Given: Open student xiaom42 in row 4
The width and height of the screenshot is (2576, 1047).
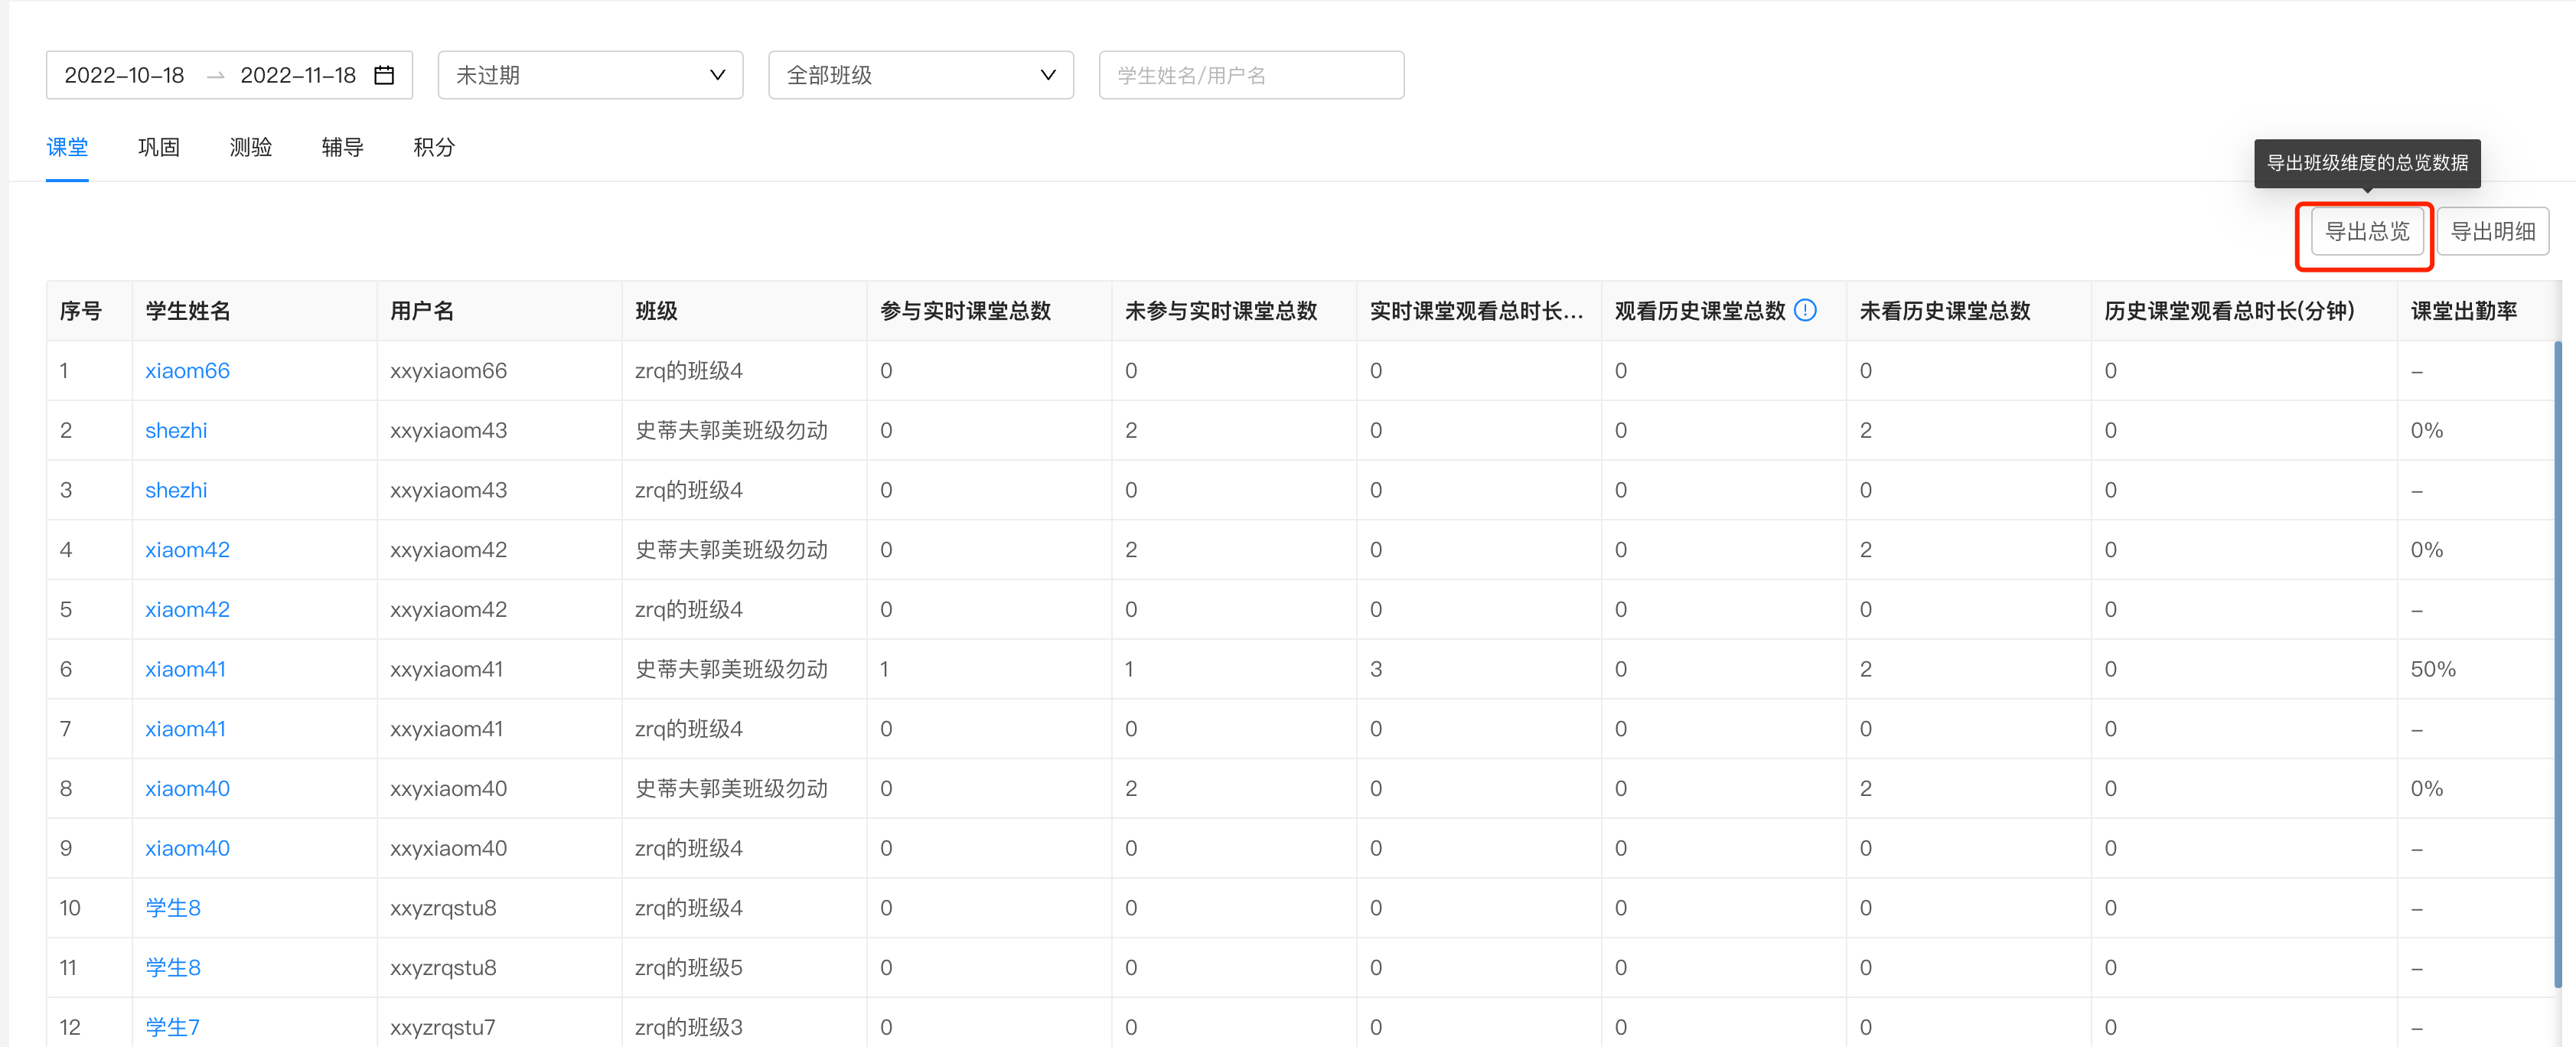Looking at the screenshot, I should pos(187,550).
